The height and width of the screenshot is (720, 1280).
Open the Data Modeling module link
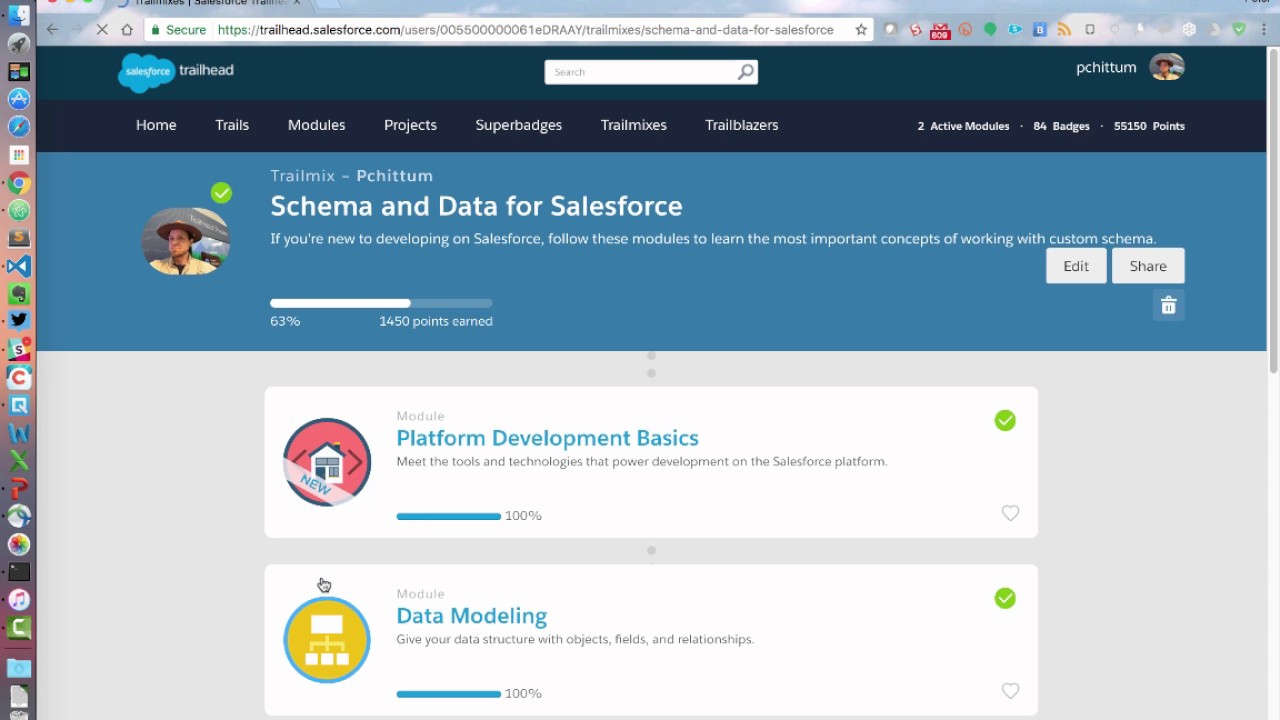(x=471, y=616)
